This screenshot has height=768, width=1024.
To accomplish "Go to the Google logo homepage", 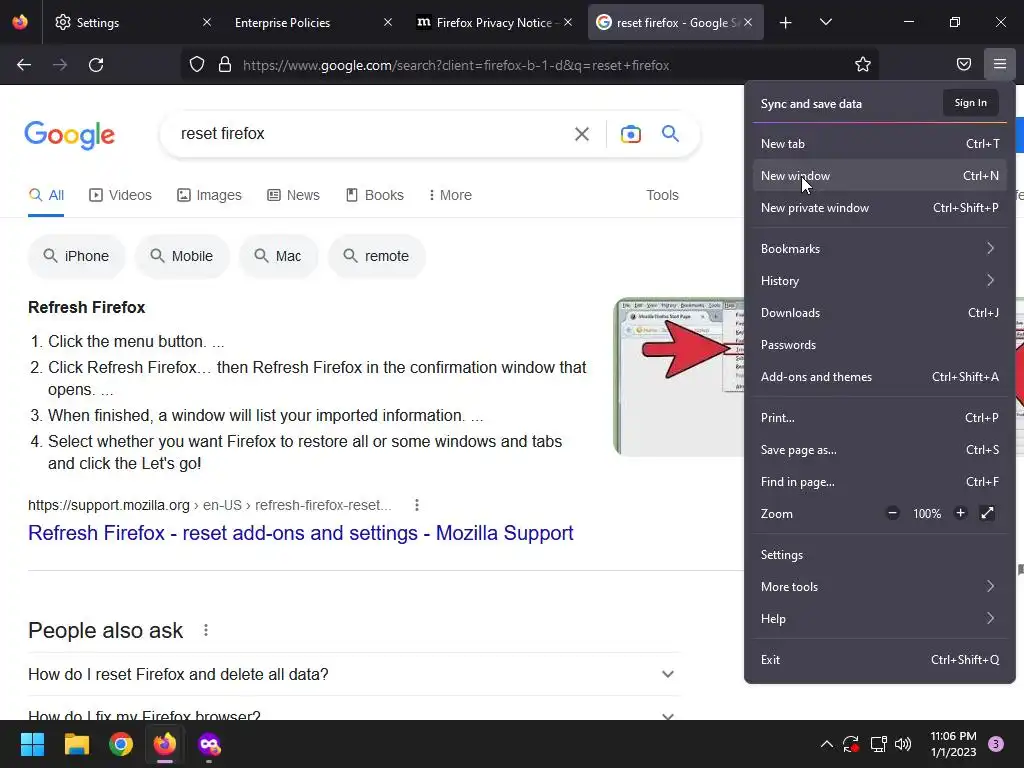I will 70,135.
